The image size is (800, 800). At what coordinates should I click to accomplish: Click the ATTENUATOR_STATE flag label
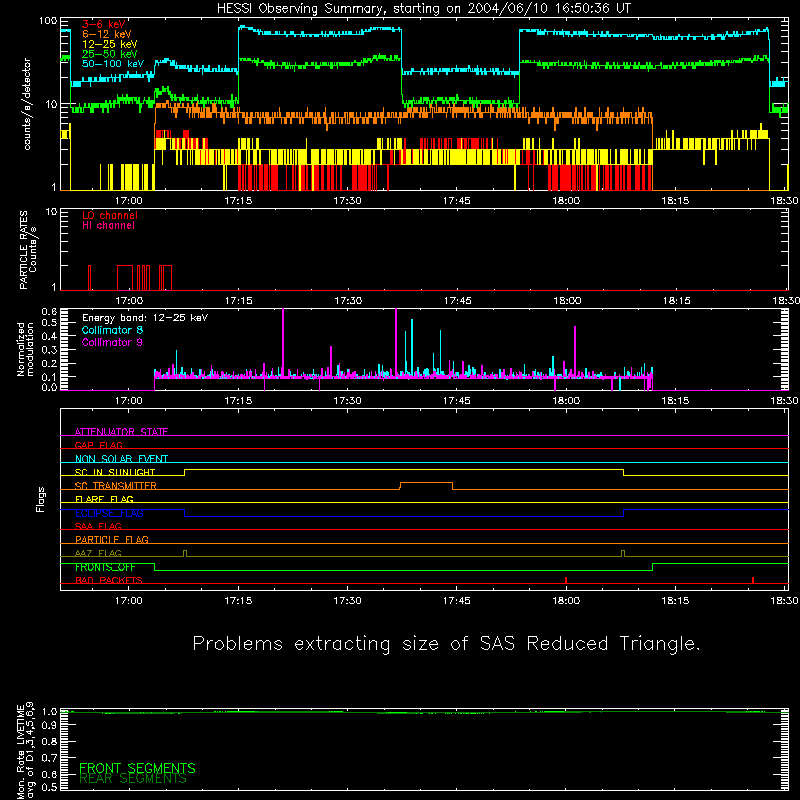click(121, 432)
